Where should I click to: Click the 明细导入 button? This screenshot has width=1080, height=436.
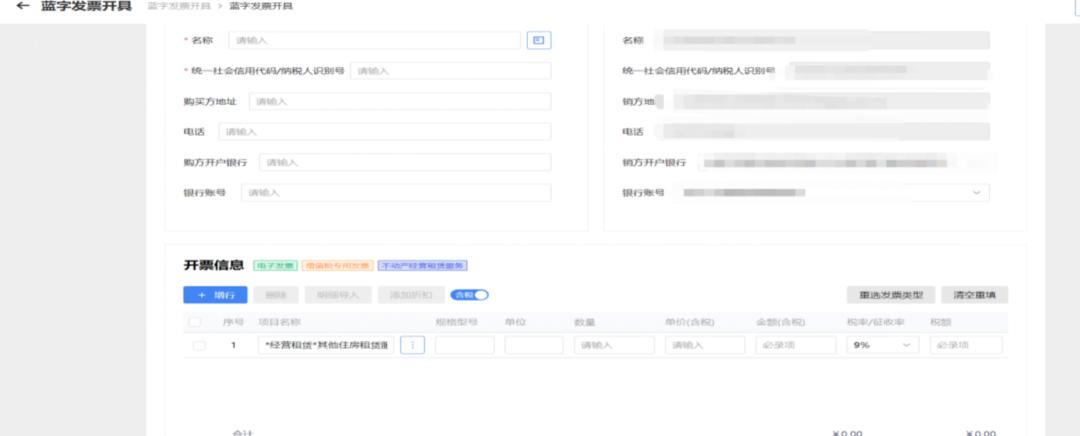(x=338, y=295)
